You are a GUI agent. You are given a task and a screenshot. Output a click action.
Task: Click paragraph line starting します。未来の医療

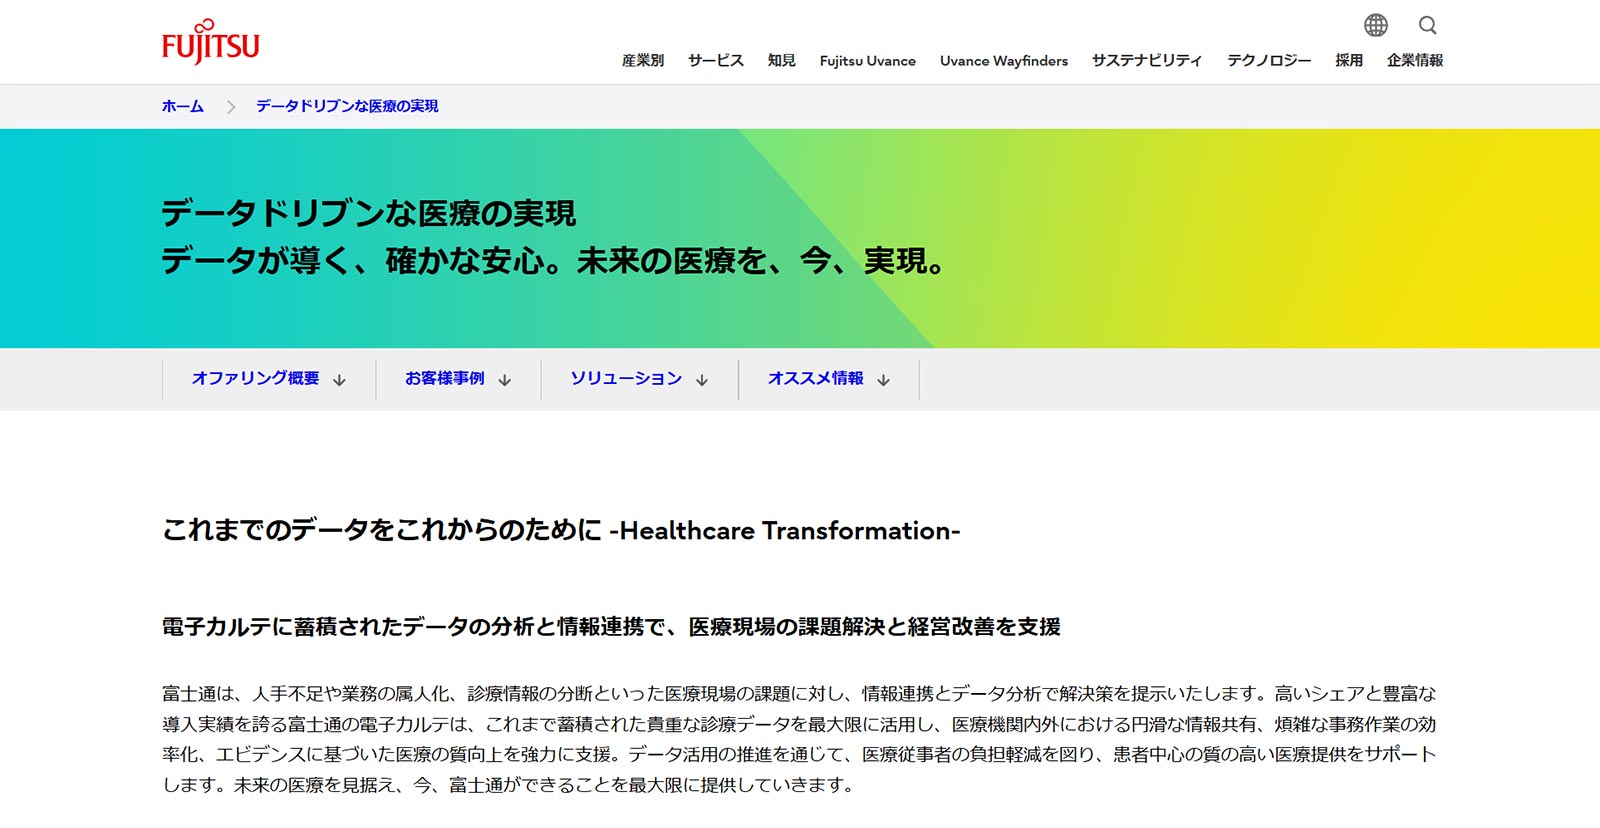[509, 785]
